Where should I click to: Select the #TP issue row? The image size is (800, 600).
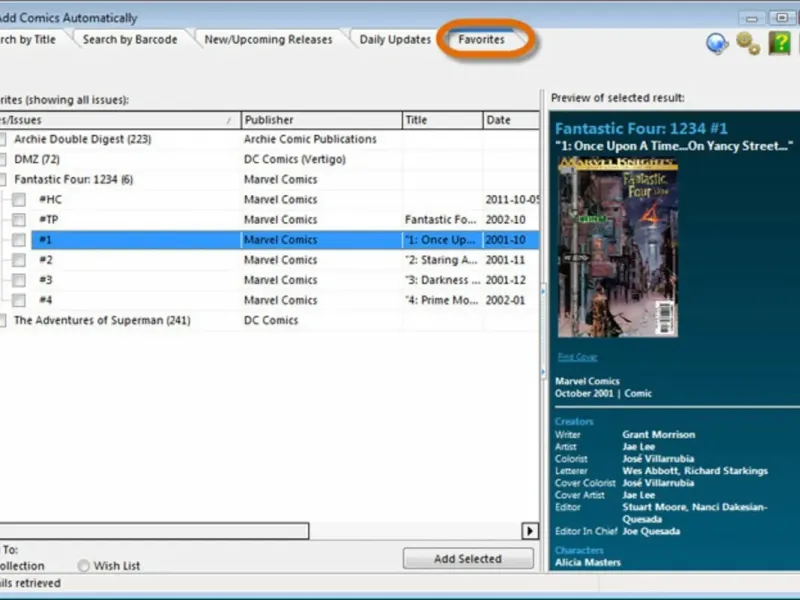285,219
